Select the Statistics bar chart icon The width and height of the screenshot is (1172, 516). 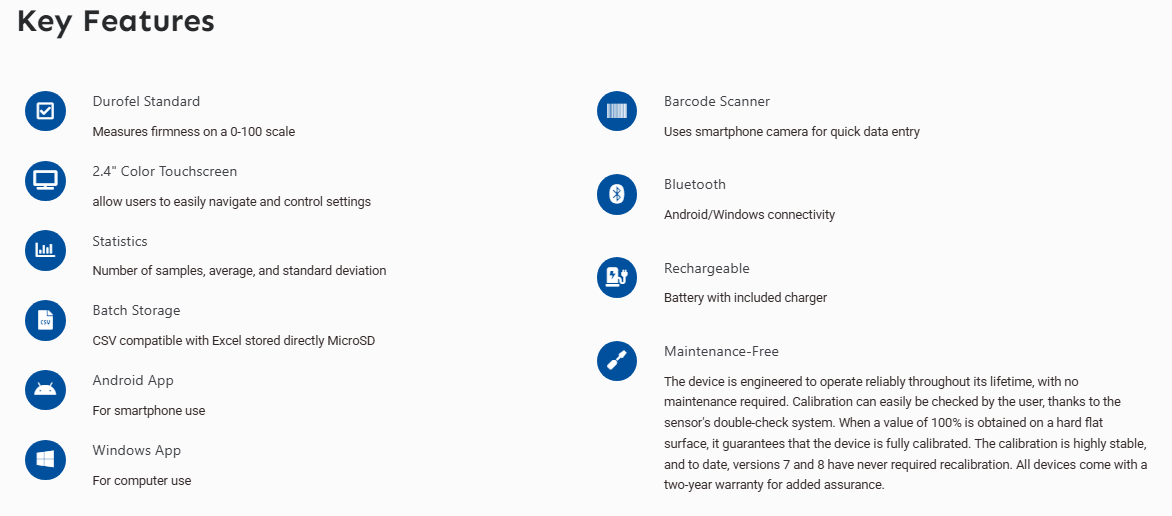tap(46, 251)
